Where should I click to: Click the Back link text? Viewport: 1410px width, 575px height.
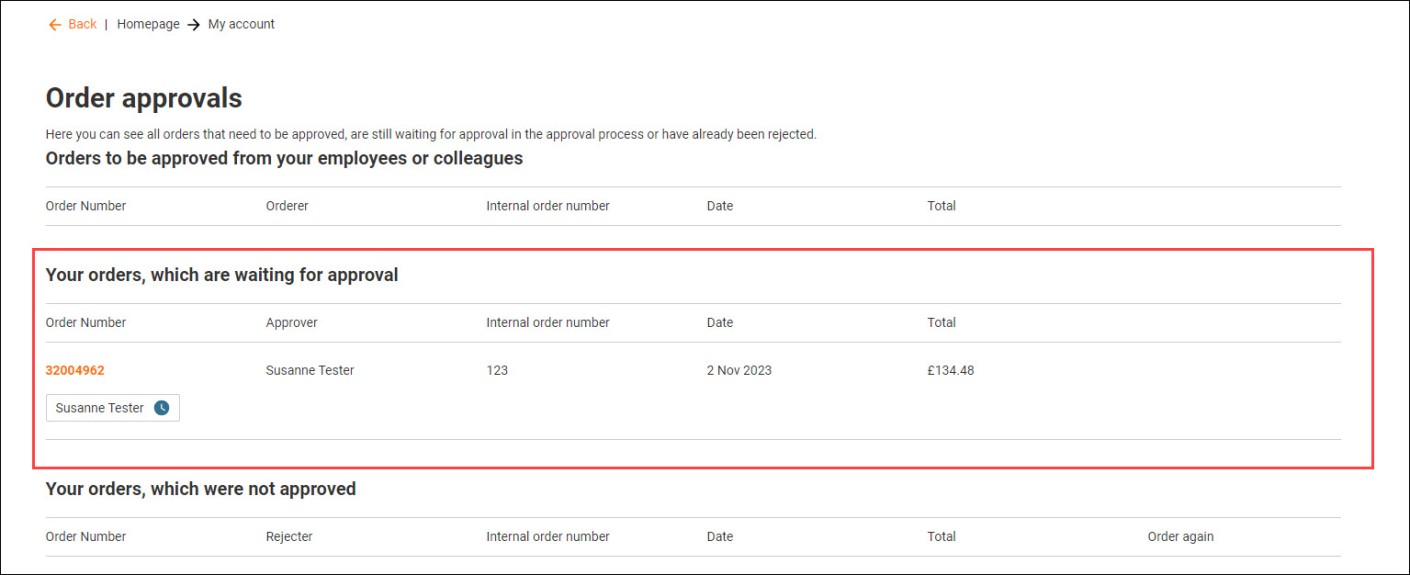[82, 24]
